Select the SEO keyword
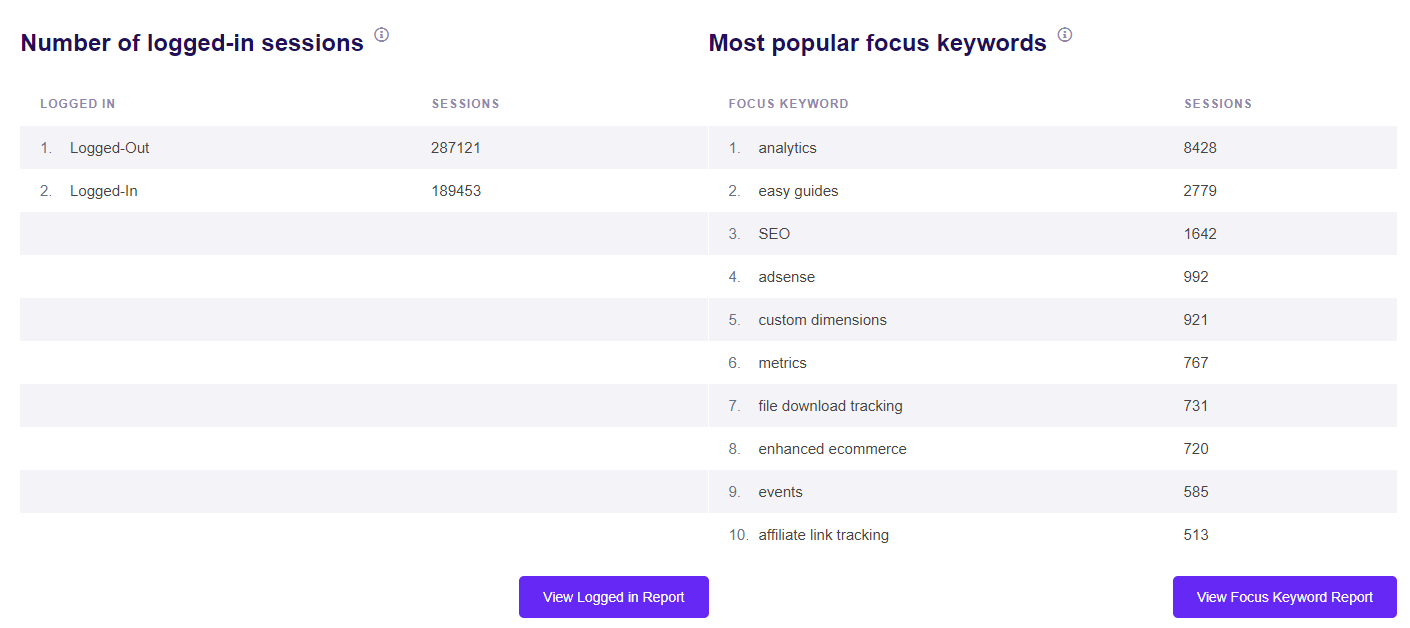The image size is (1410, 628). (x=774, y=234)
